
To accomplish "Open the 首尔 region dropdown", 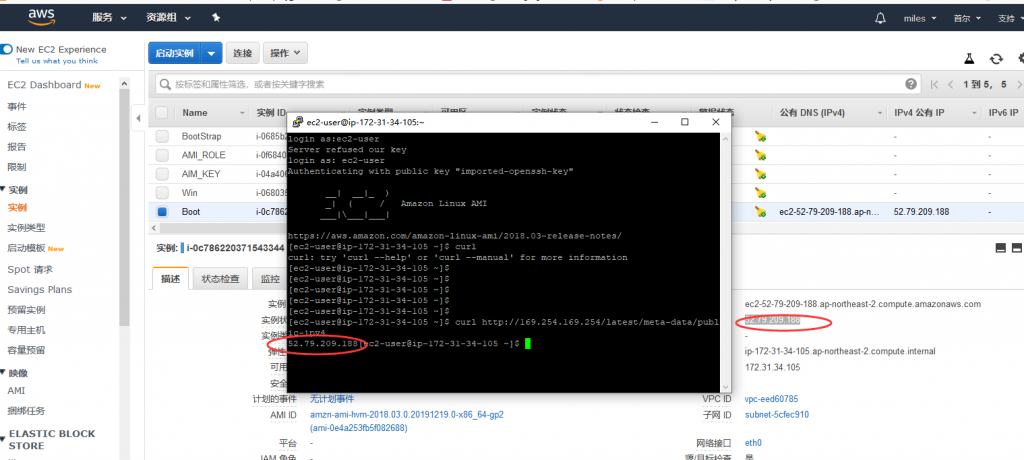I will pos(967,18).
